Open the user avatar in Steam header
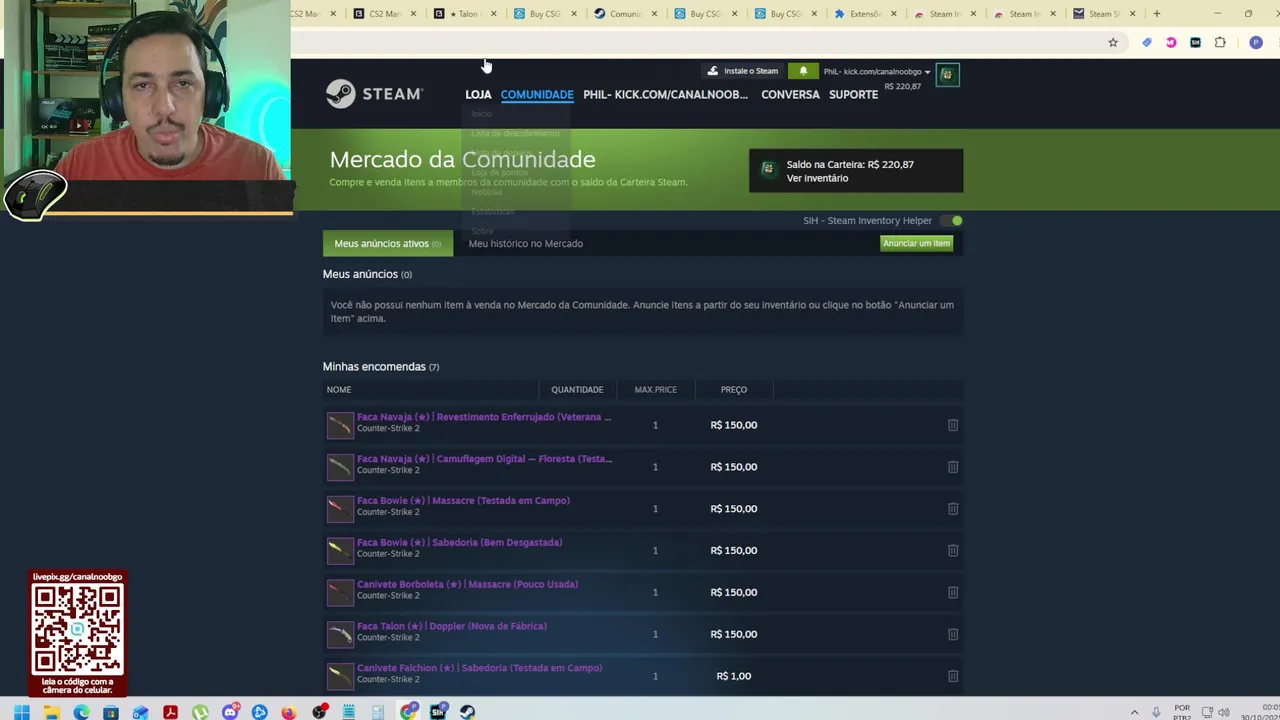Viewport: 1280px width, 720px height. (947, 74)
